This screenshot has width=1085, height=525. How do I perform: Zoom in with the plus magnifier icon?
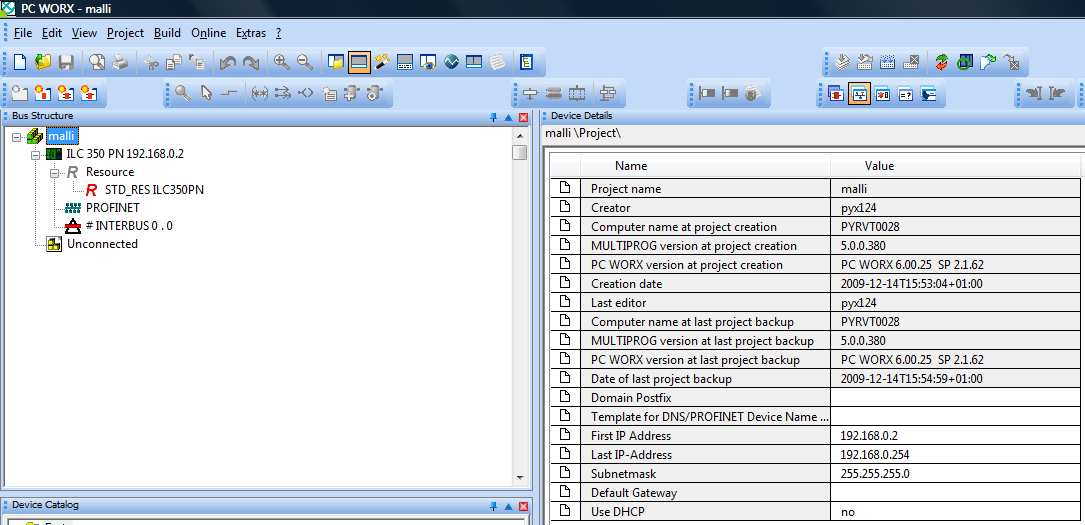point(282,62)
